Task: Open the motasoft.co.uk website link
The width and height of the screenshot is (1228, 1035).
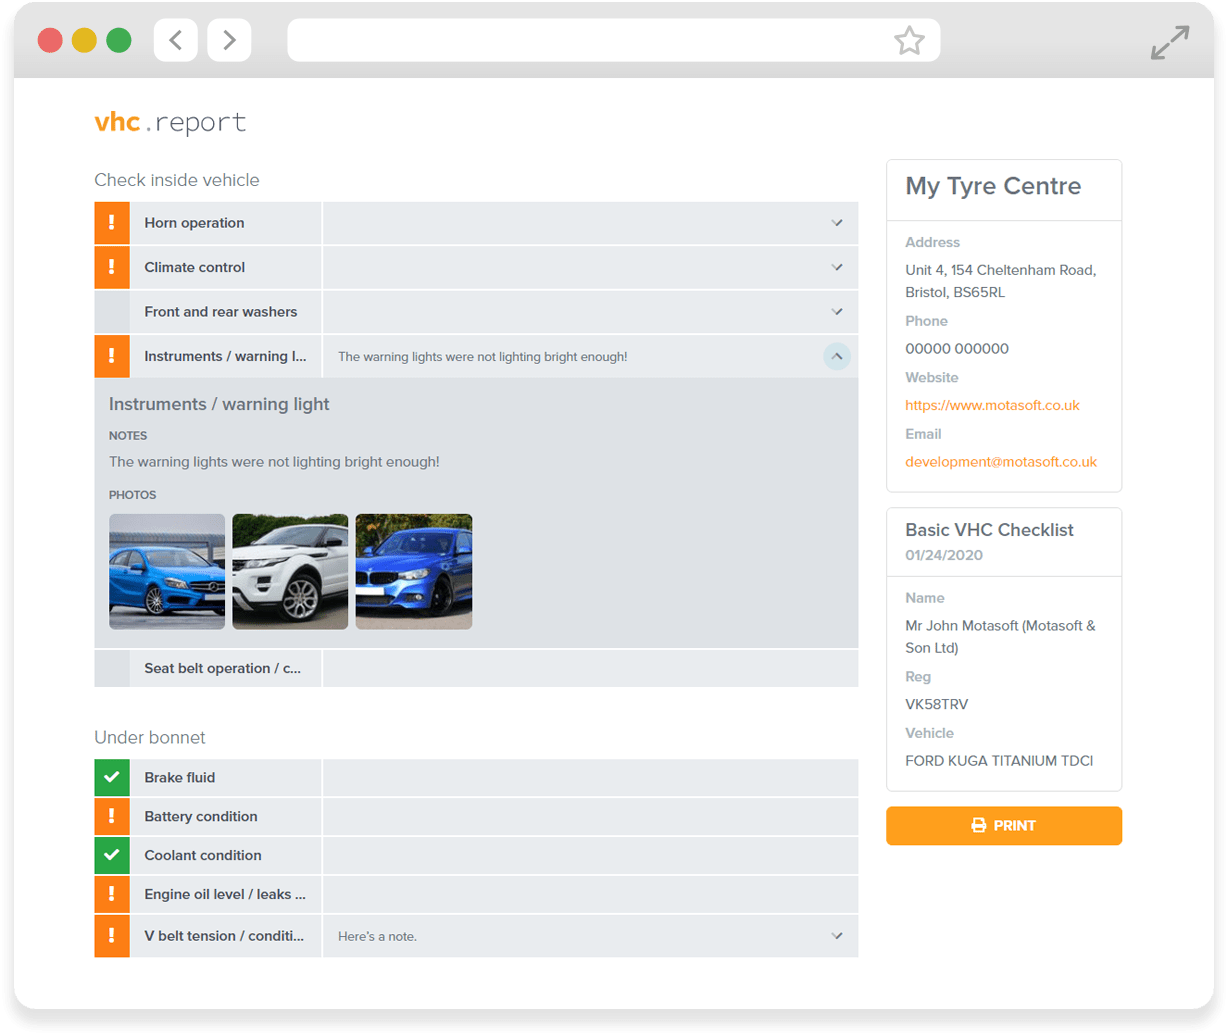Action: [x=992, y=405]
